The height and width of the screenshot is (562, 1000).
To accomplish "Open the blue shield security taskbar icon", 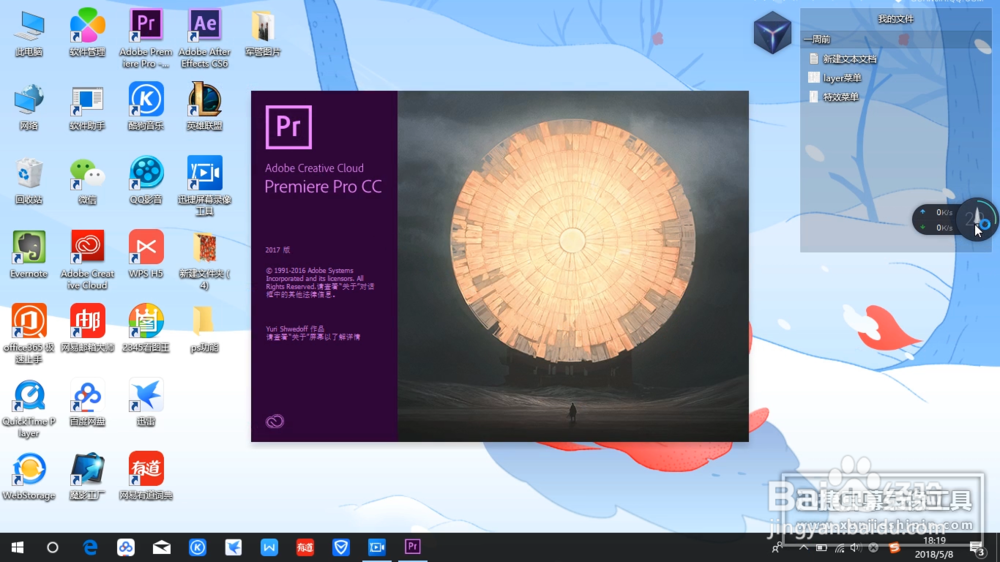I will click(341, 547).
